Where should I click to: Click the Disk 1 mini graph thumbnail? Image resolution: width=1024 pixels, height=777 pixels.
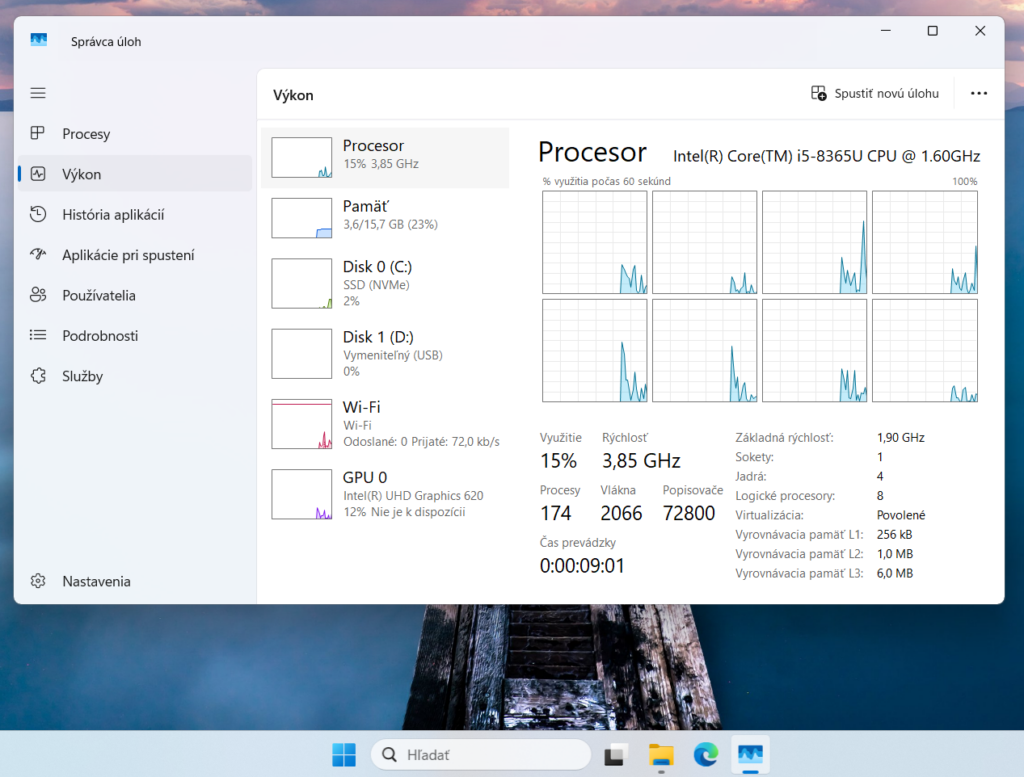click(x=301, y=354)
